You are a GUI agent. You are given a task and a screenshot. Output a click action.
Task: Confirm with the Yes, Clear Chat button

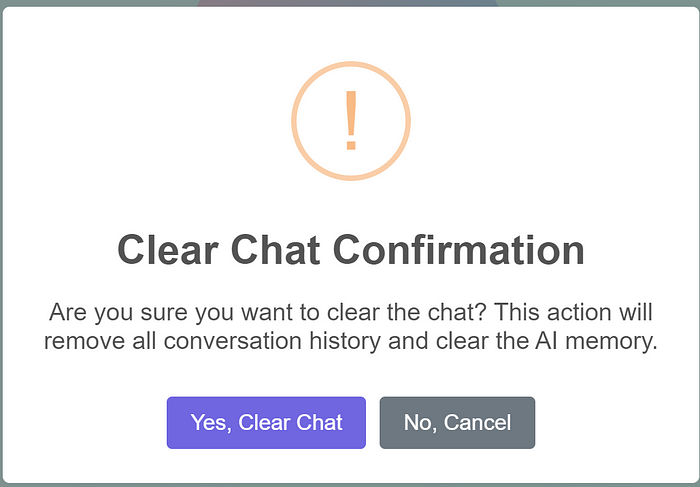(x=266, y=423)
